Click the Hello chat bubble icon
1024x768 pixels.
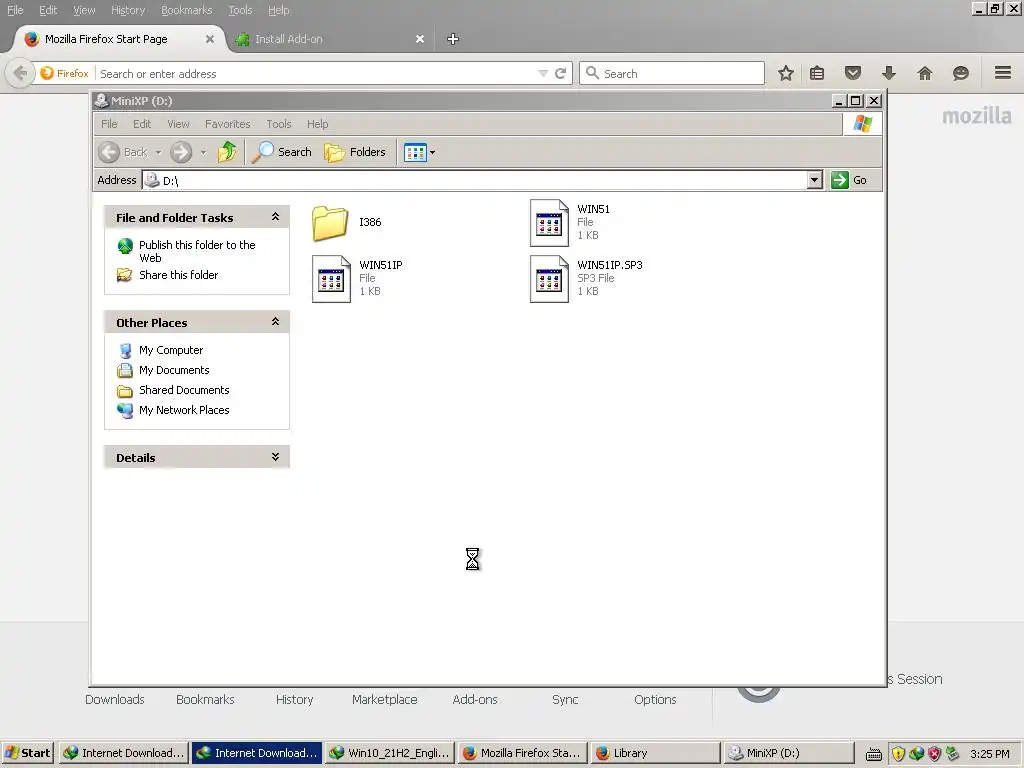coord(961,73)
